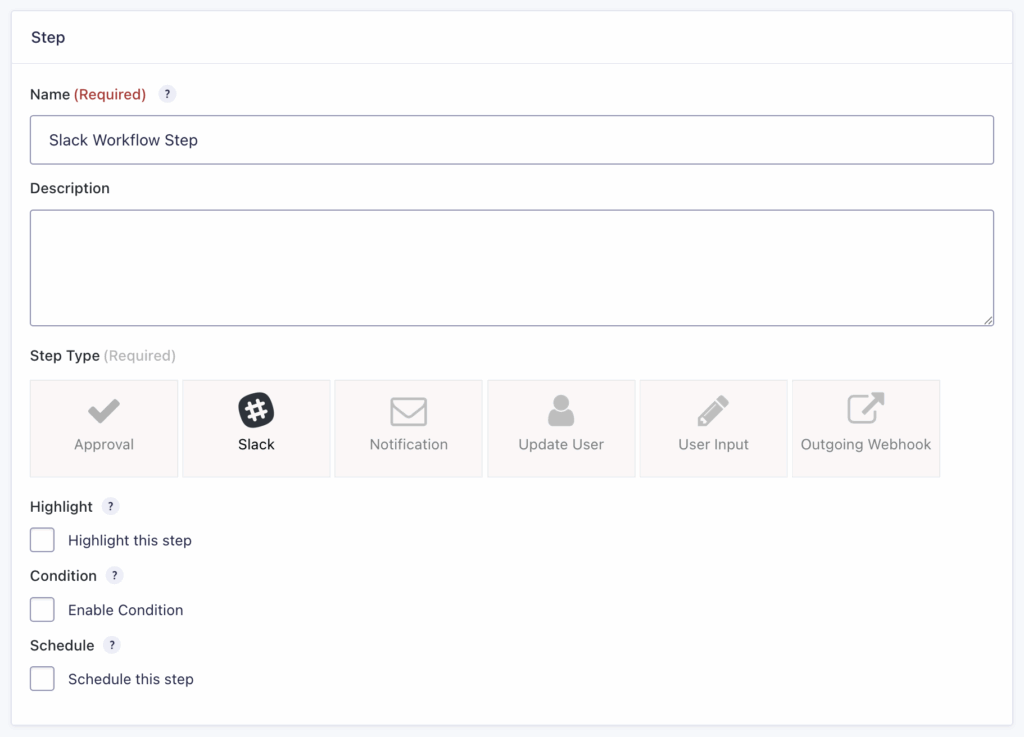This screenshot has width=1024, height=737.
Task: View the Schedule help tooltip
Action: [x=110, y=645]
